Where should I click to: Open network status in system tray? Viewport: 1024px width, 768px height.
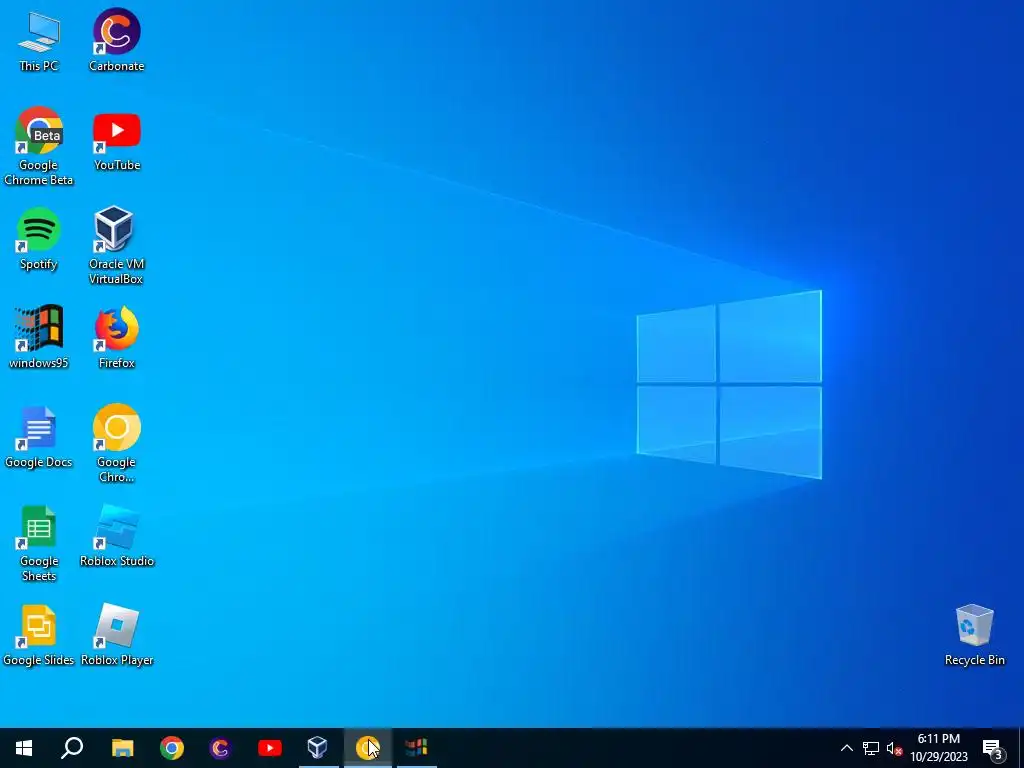[x=871, y=748]
